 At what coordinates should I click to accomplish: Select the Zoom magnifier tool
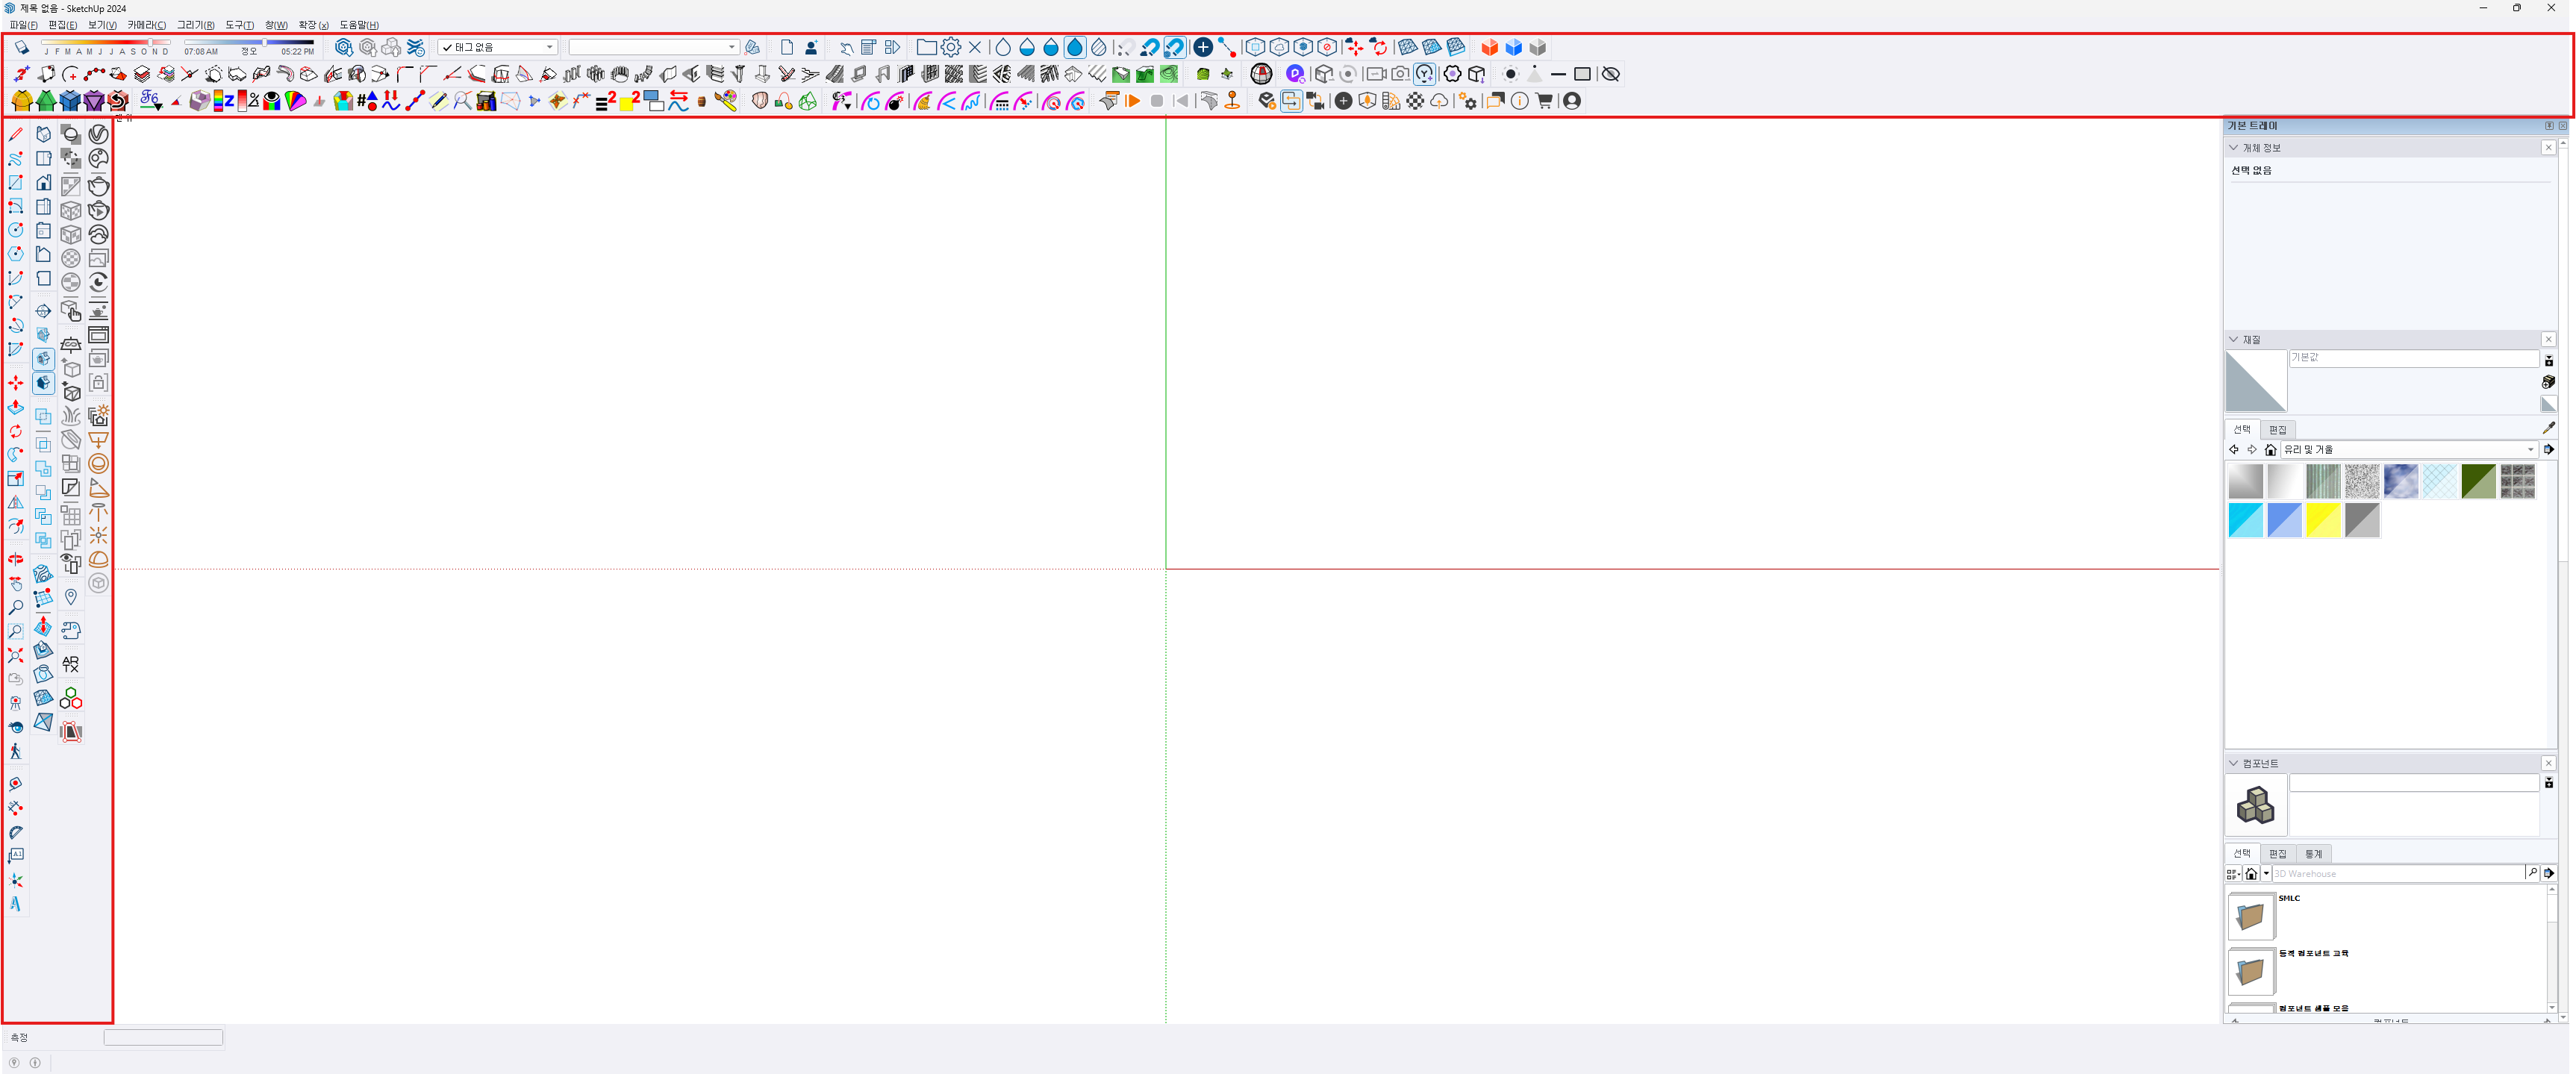tap(16, 607)
